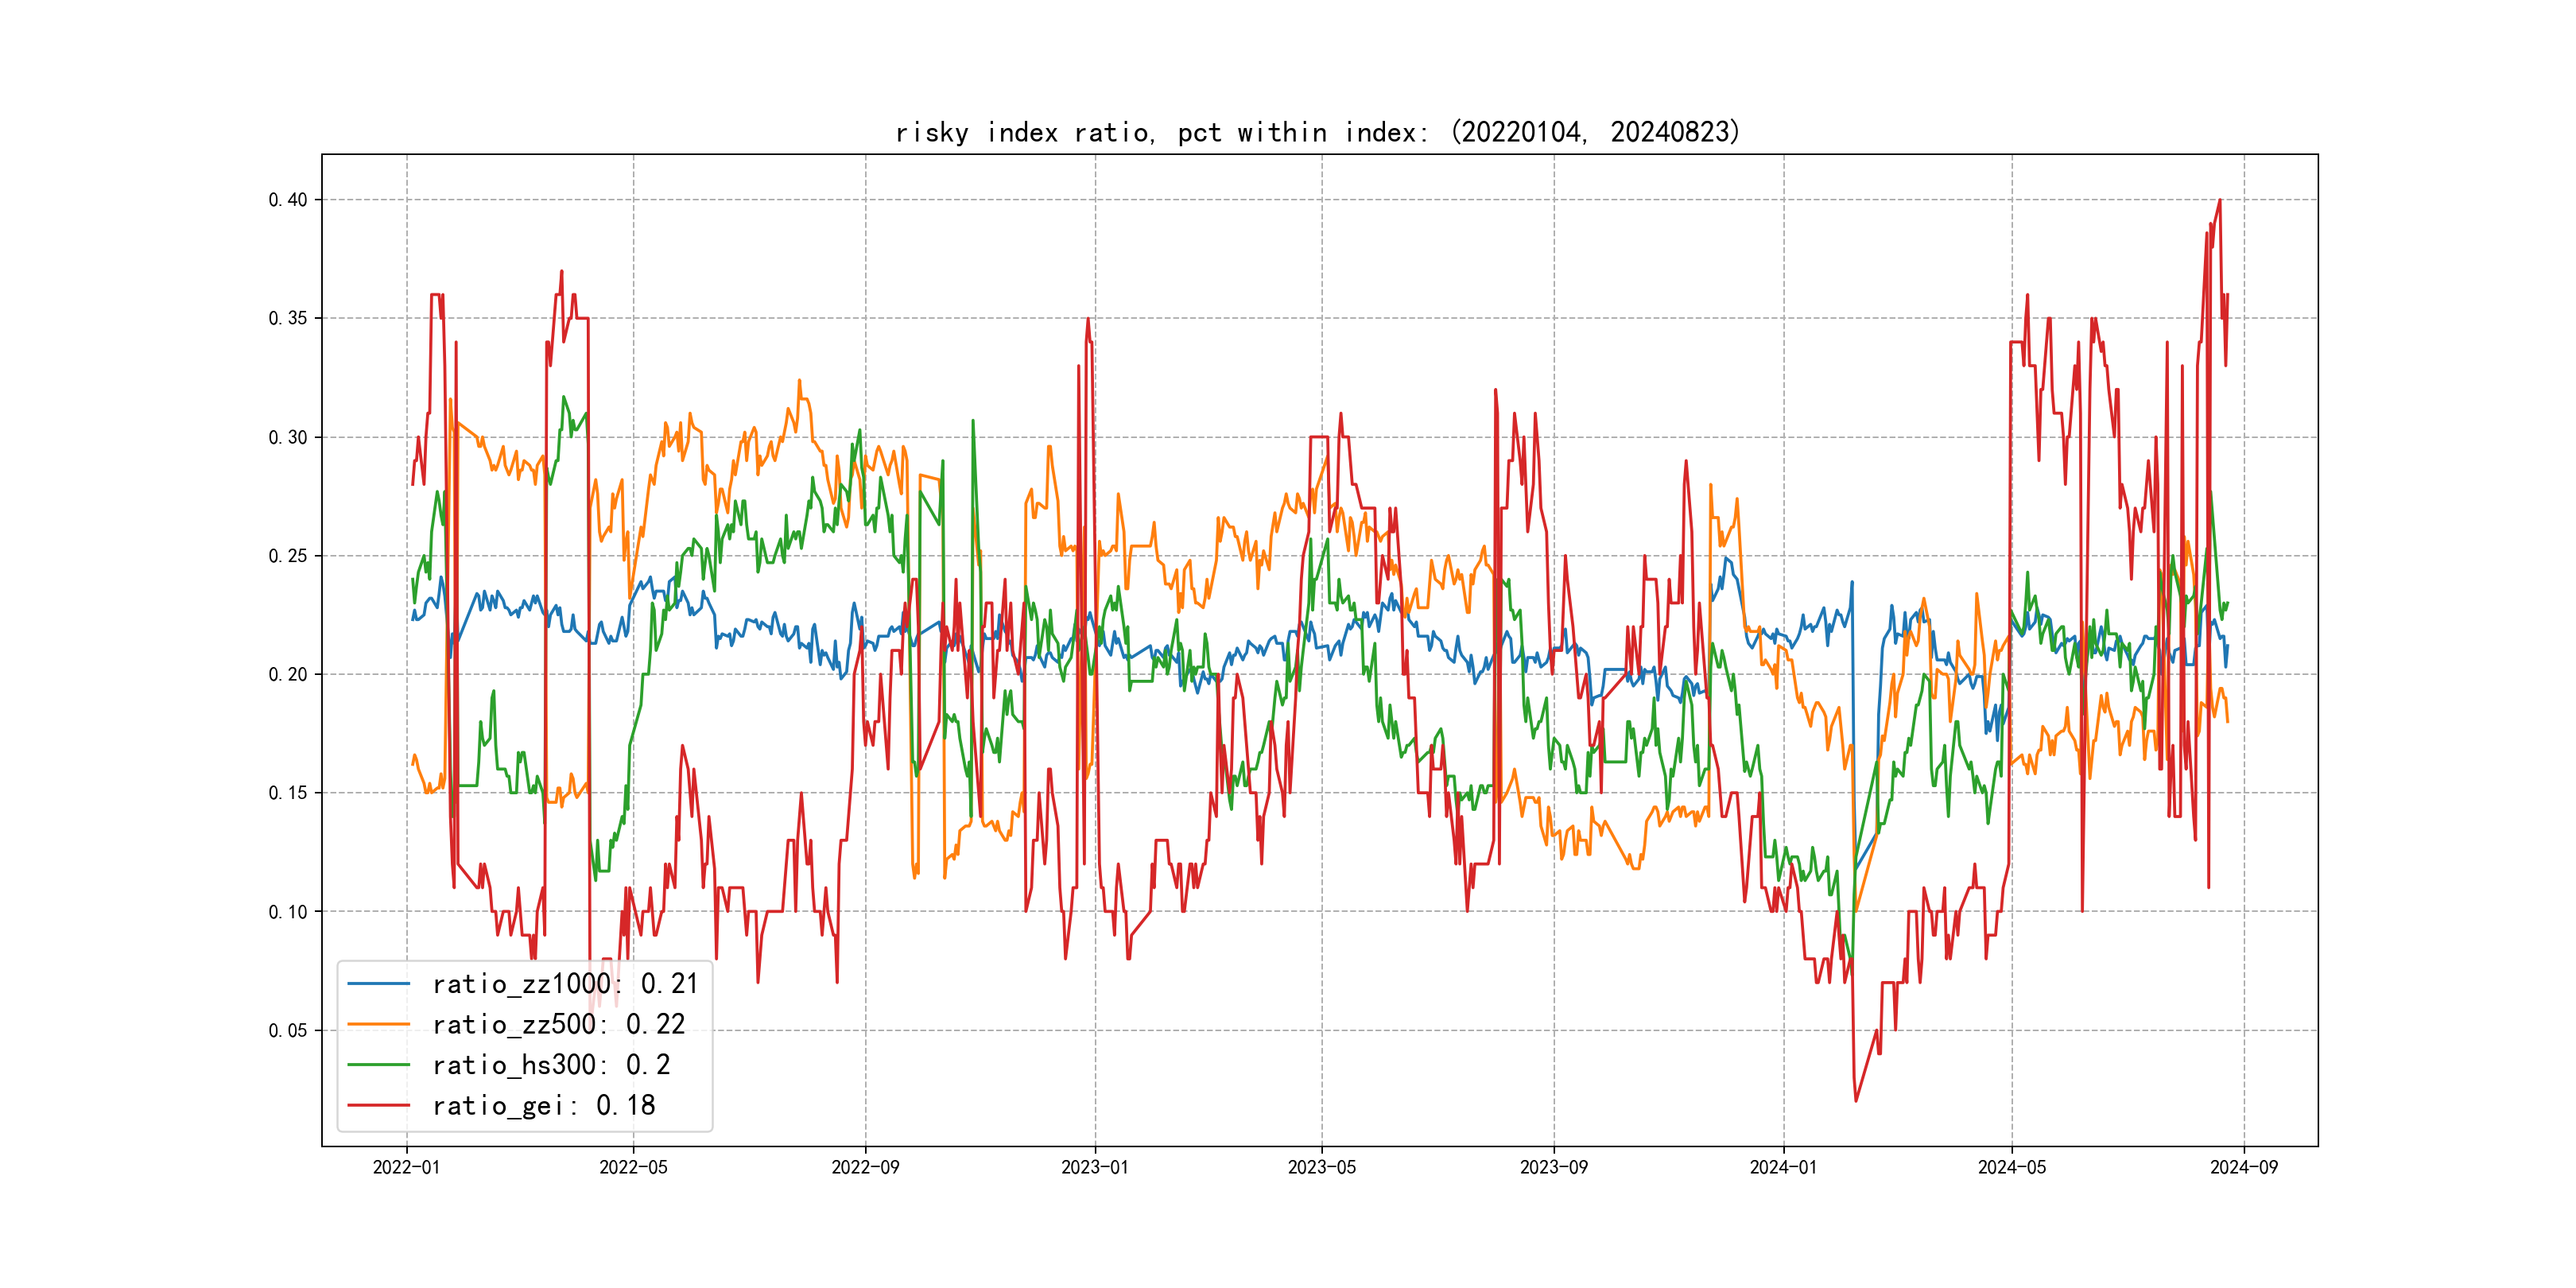
Task: Select the 'ratio_zz500: 0.22' legend label
Action: pyautogui.click(x=558, y=1024)
